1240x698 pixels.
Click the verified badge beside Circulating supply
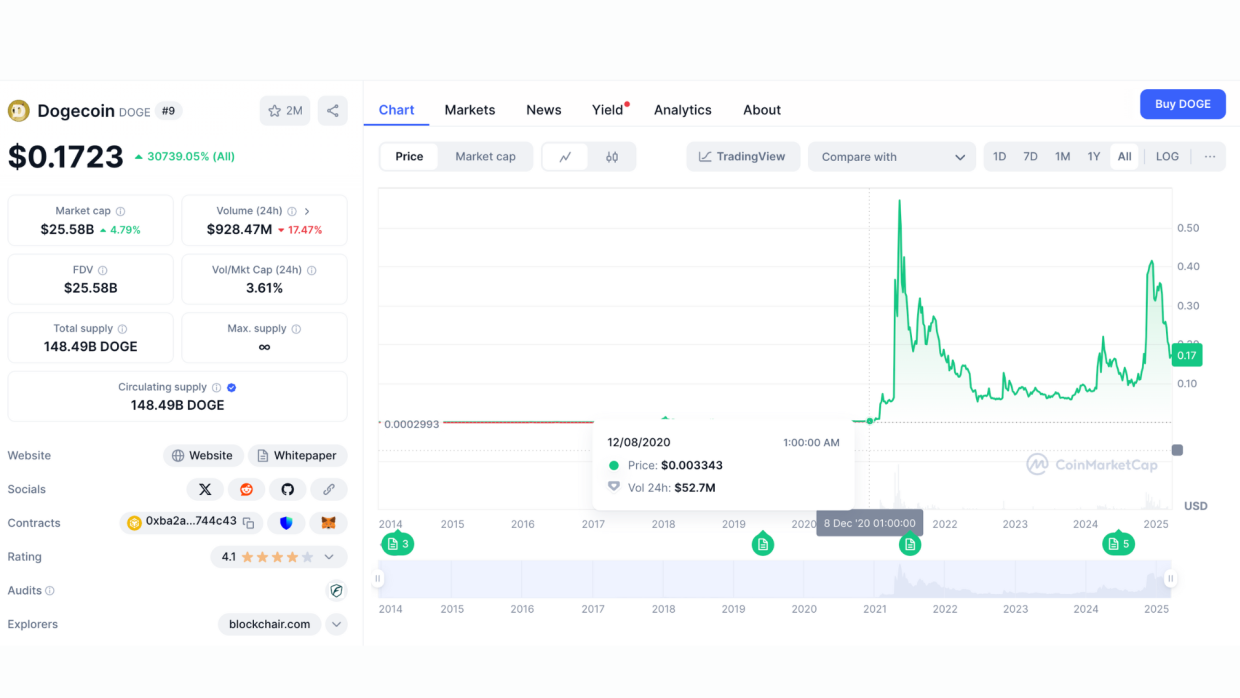click(232, 388)
